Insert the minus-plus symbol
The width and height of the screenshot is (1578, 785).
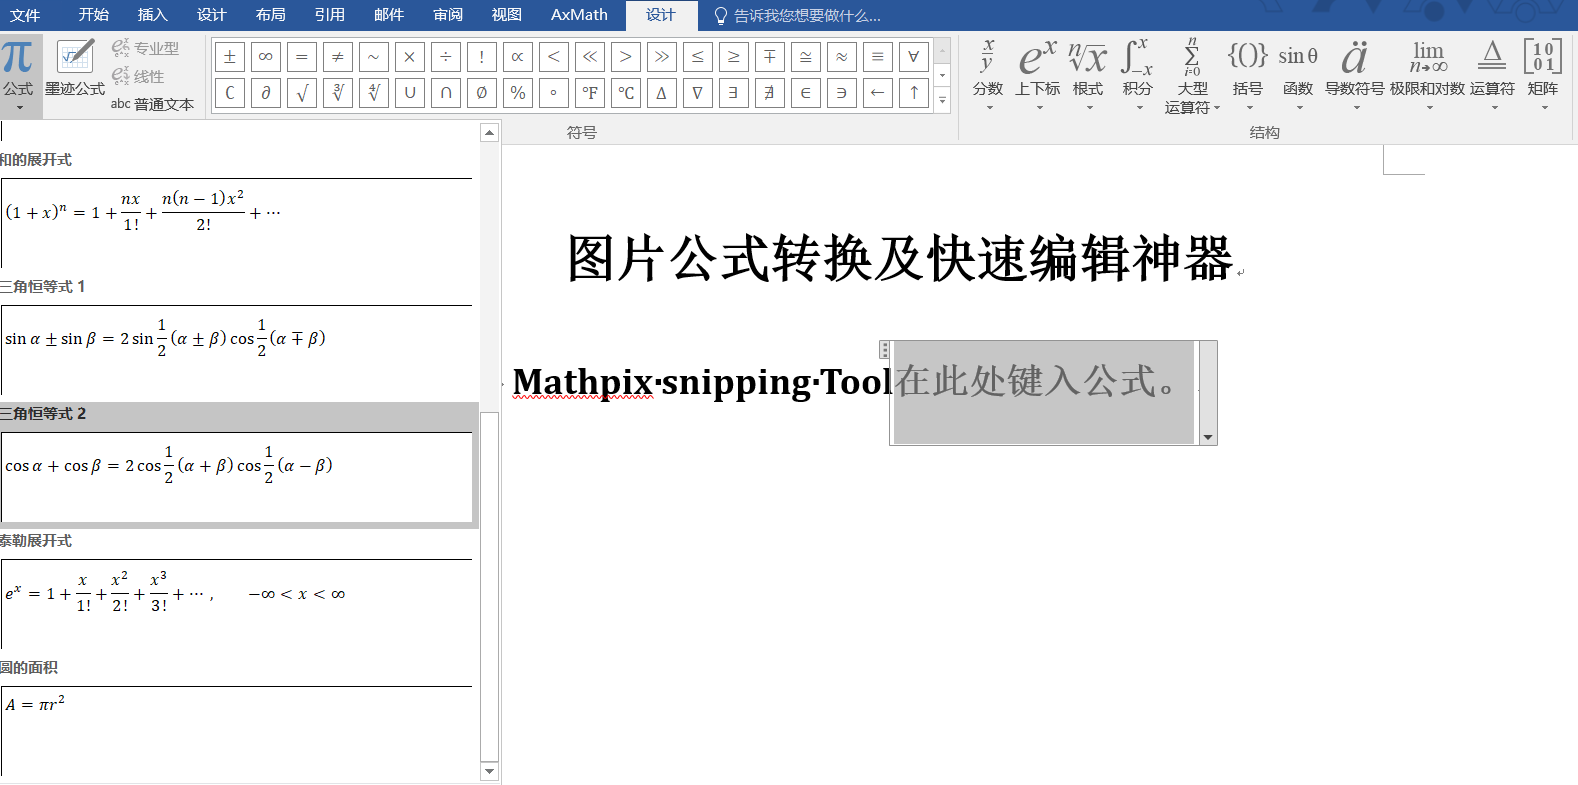click(x=770, y=57)
